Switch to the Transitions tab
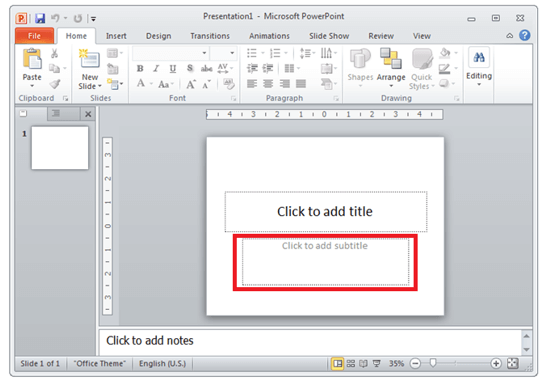Viewport: 542px width, 380px height. [210, 36]
